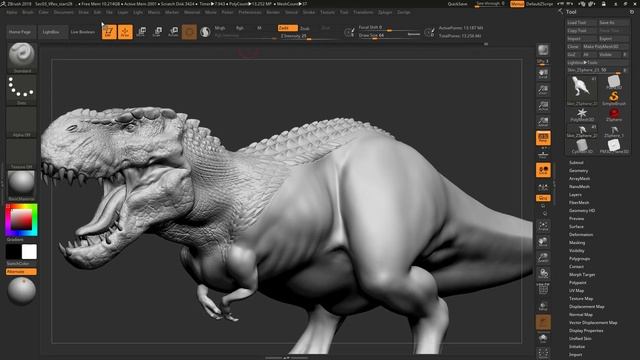Expand the FiberMesh section

579,202
